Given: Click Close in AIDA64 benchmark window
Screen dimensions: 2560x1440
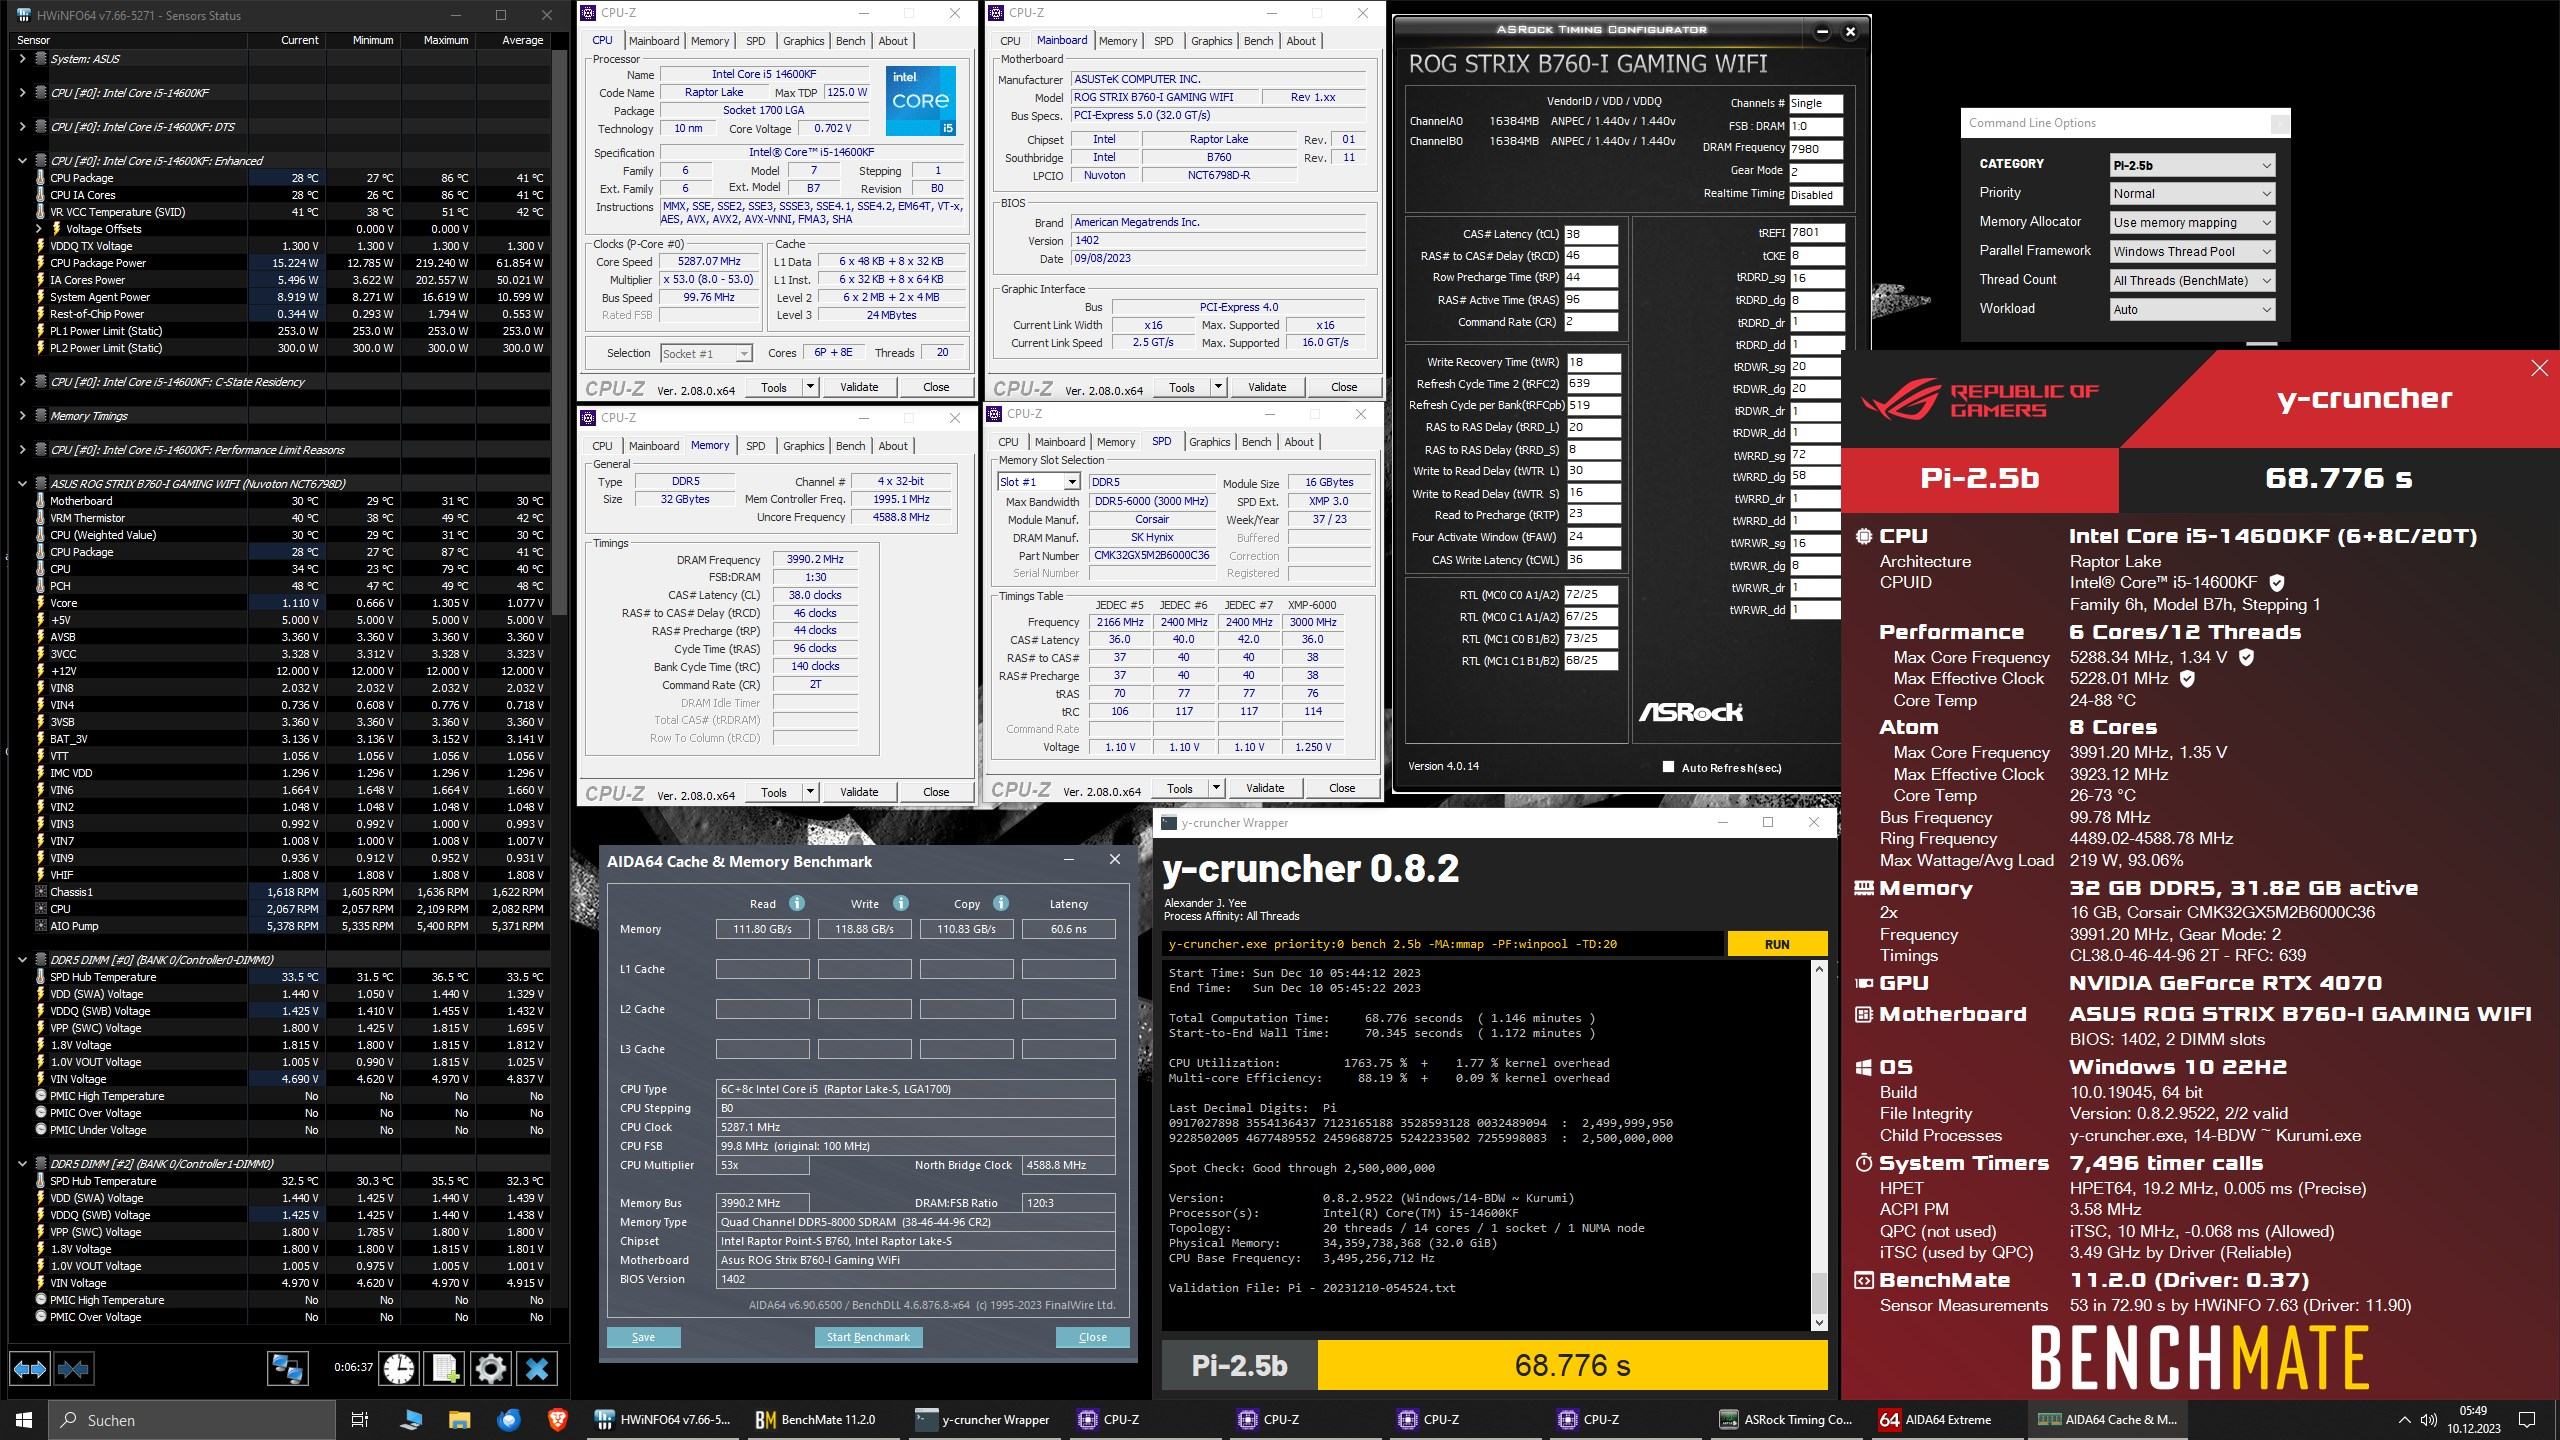Looking at the screenshot, I should pyautogui.click(x=1092, y=1337).
